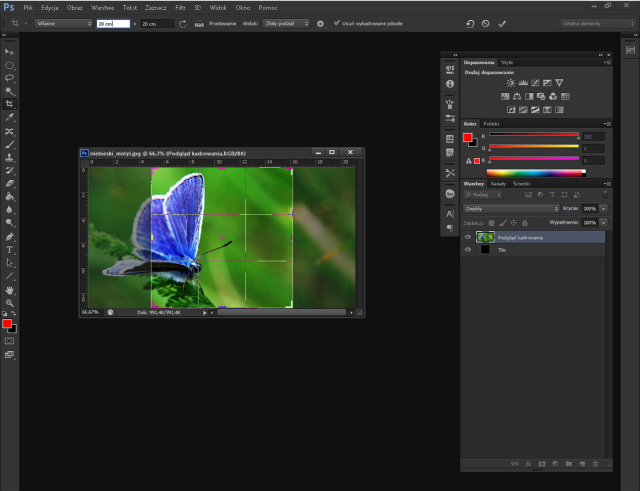Screen dimensions: 640x491
Task: Open the Warstwa menu
Action: (x=102, y=7)
